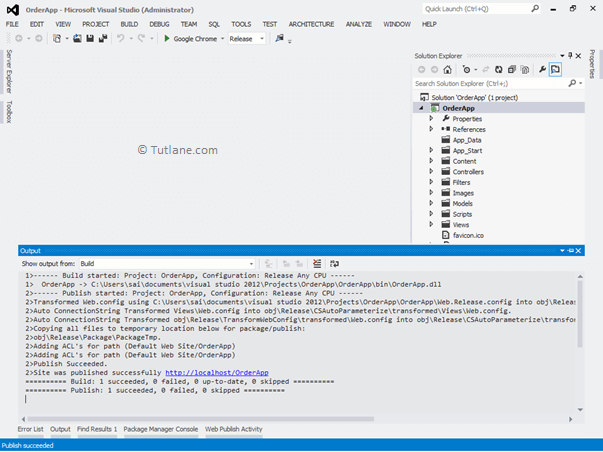Screen dimensions: 603x452
Task: Click the New Project toolbar icon
Action: click(x=57, y=38)
